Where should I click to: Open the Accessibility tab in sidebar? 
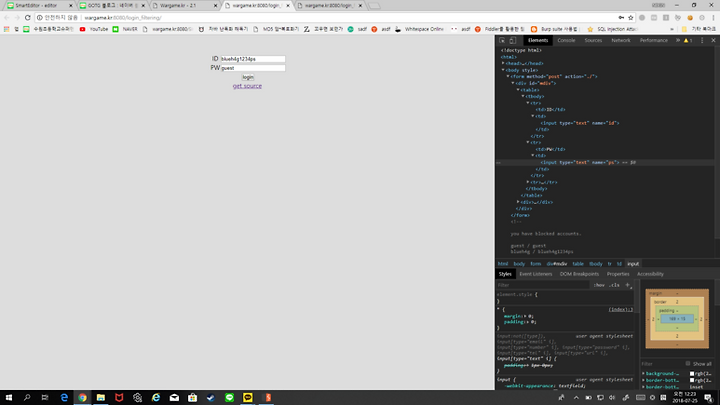(650, 274)
